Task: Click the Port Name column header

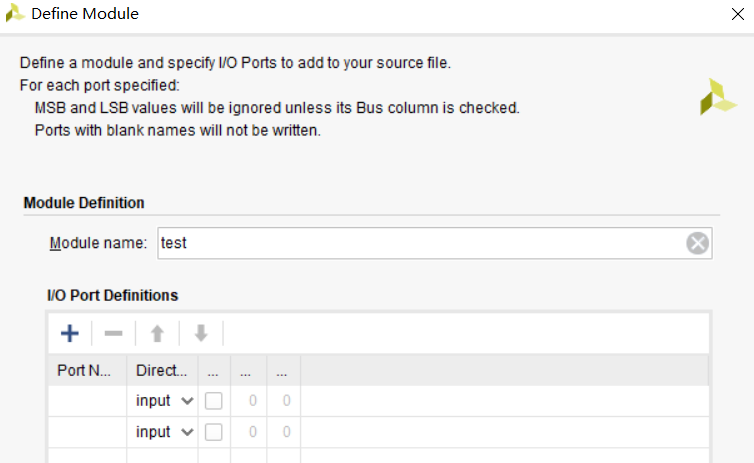Action: pos(88,370)
